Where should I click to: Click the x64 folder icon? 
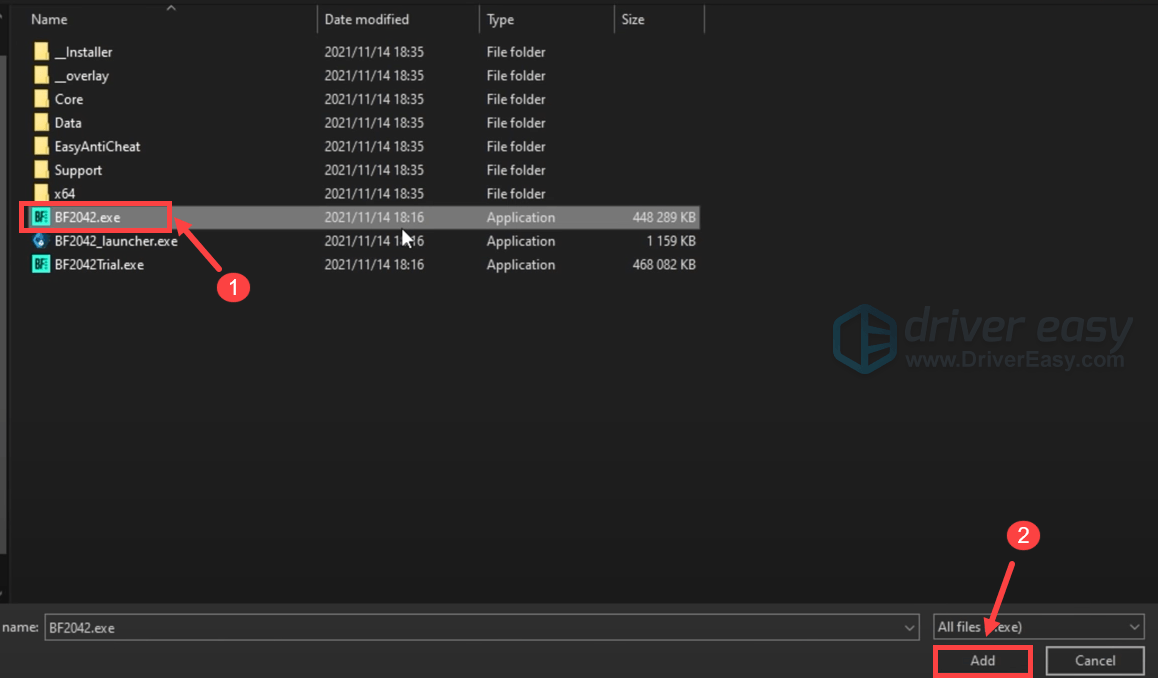pos(41,194)
